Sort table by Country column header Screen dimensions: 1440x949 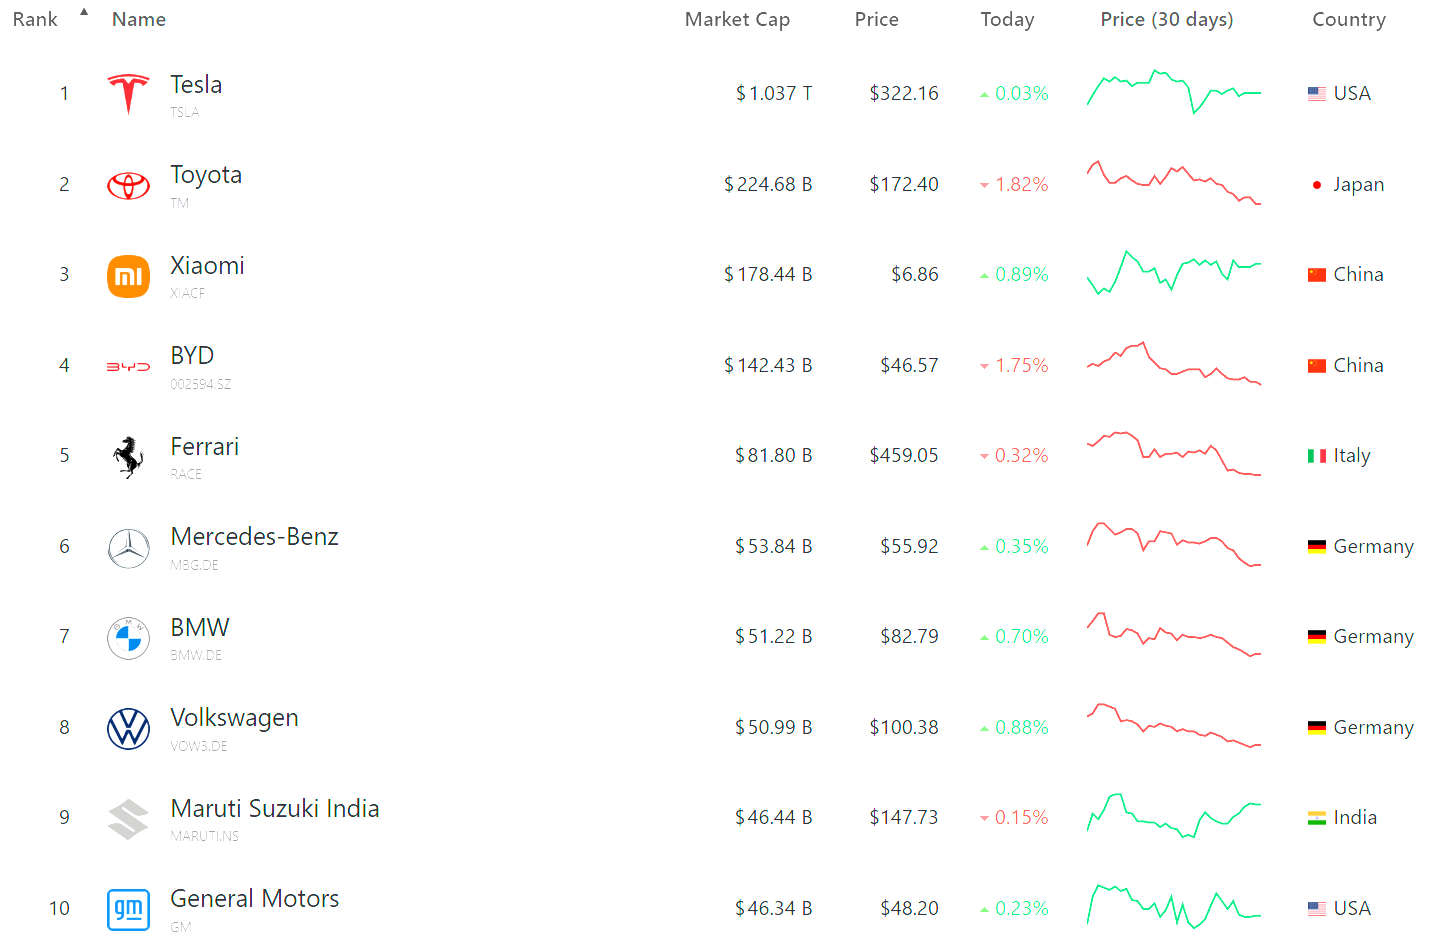1349,19
